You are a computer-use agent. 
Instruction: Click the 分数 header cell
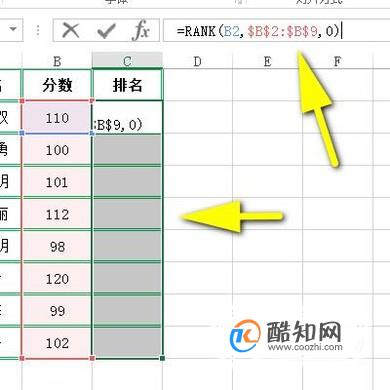[x=57, y=85]
